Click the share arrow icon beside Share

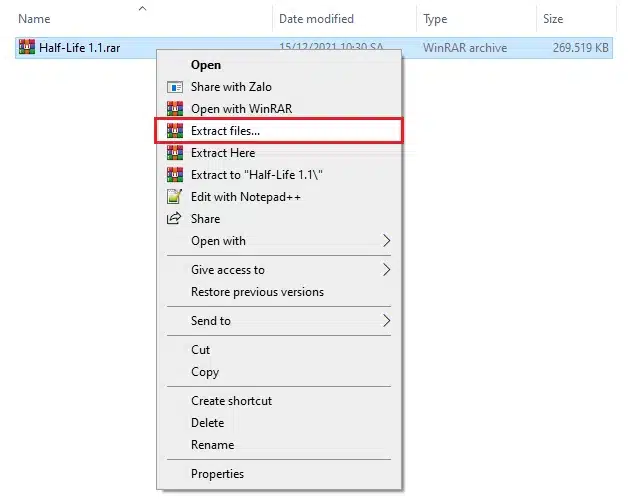[x=174, y=219]
